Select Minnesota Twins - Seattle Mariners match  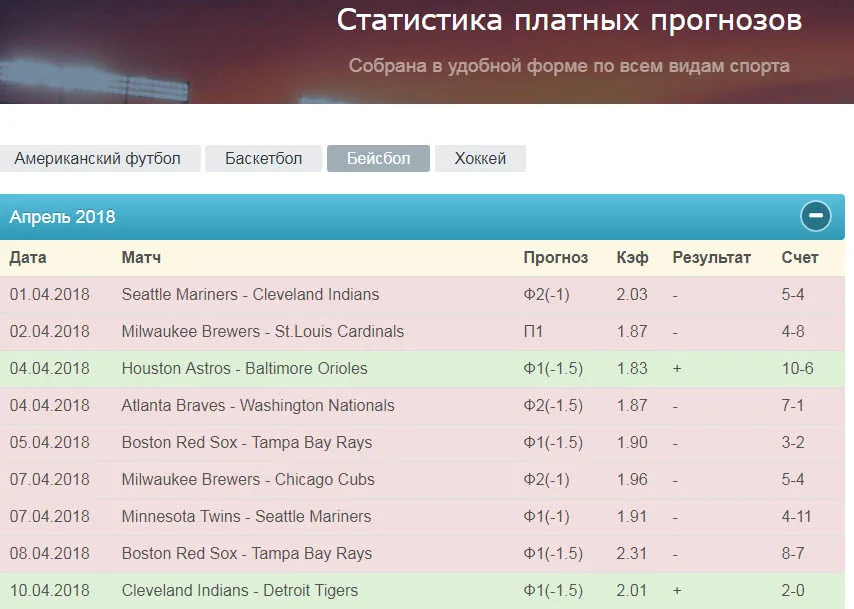246,516
